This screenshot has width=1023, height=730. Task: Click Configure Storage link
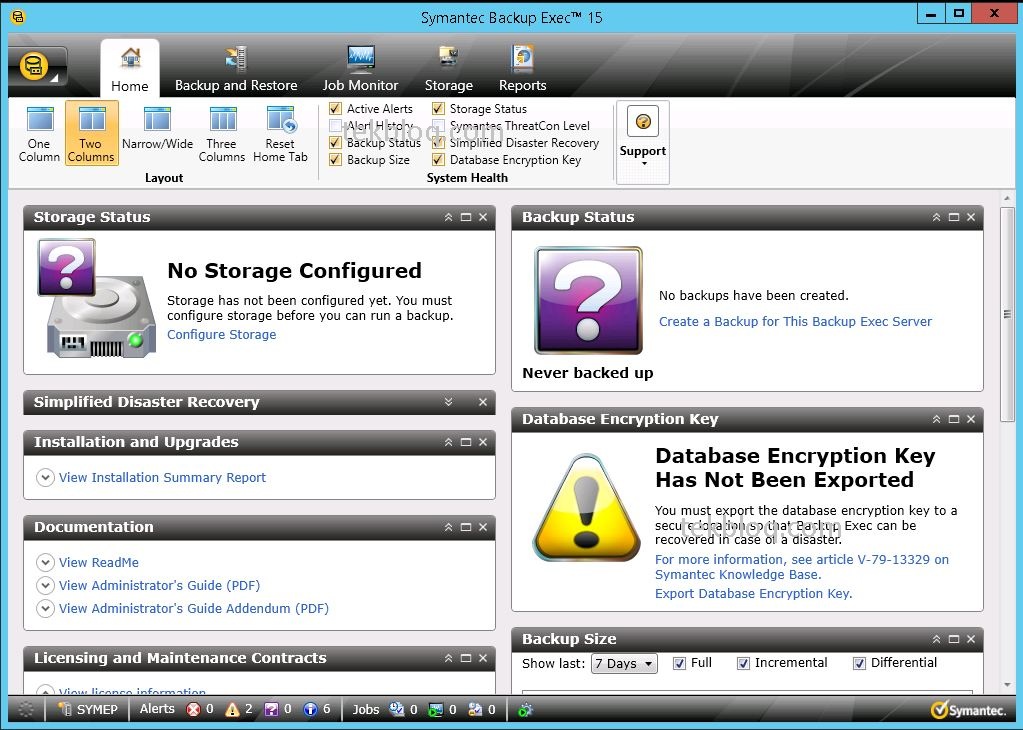(x=222, y=335)
